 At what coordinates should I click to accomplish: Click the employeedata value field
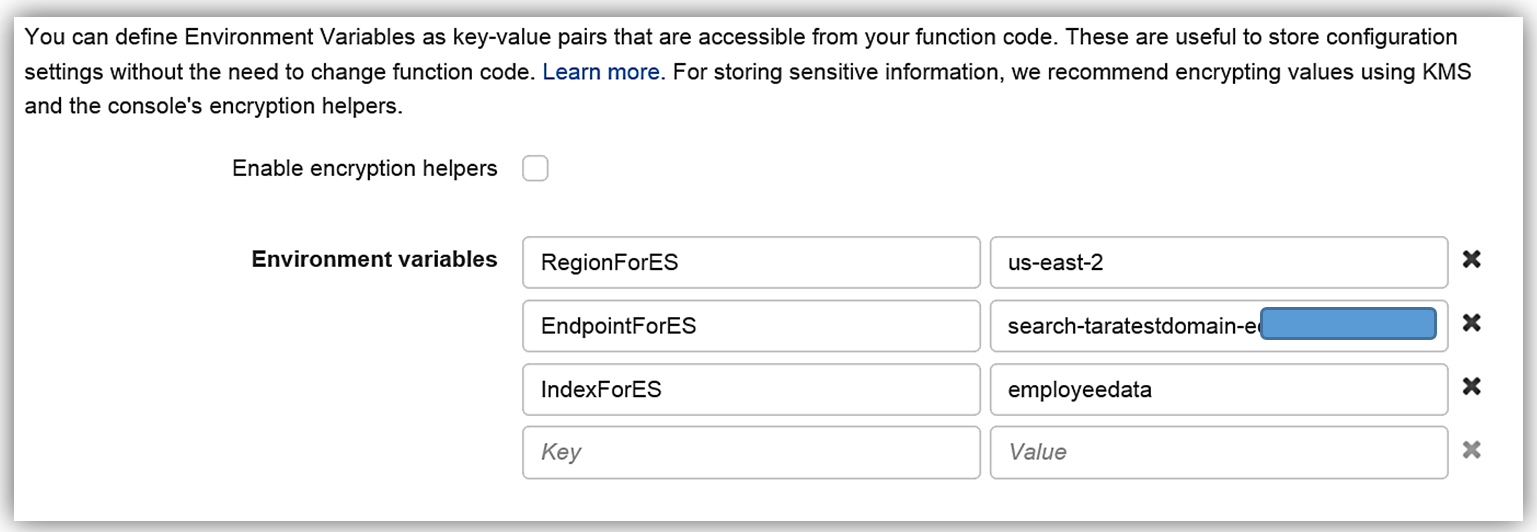click(x=1218, y=389)
